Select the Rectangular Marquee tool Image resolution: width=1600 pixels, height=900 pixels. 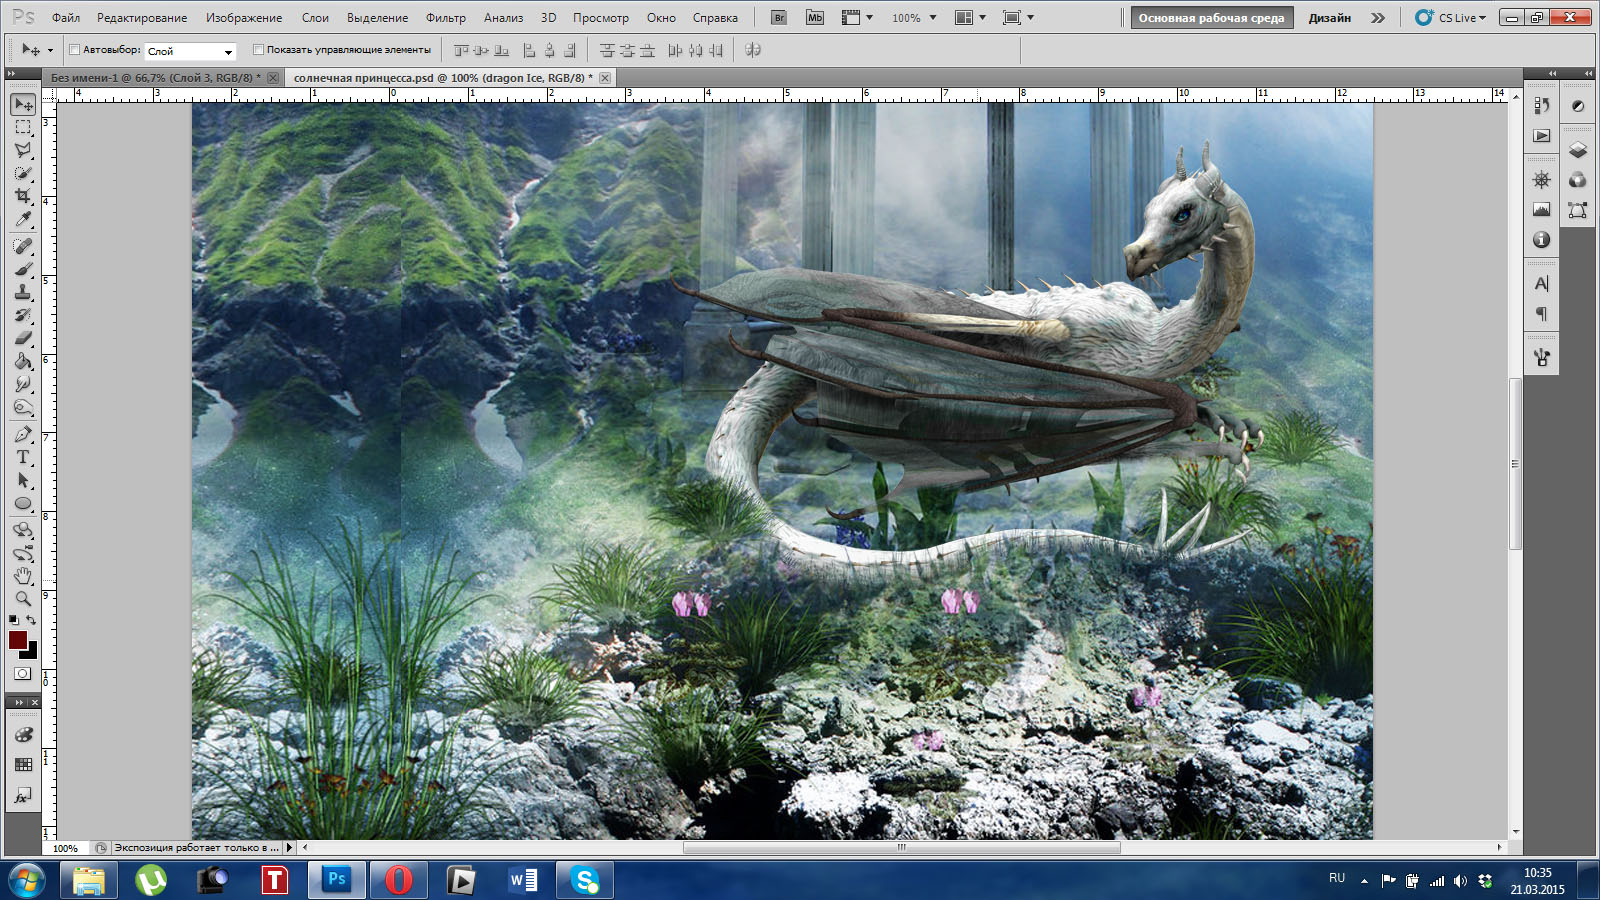pos(23,128)
